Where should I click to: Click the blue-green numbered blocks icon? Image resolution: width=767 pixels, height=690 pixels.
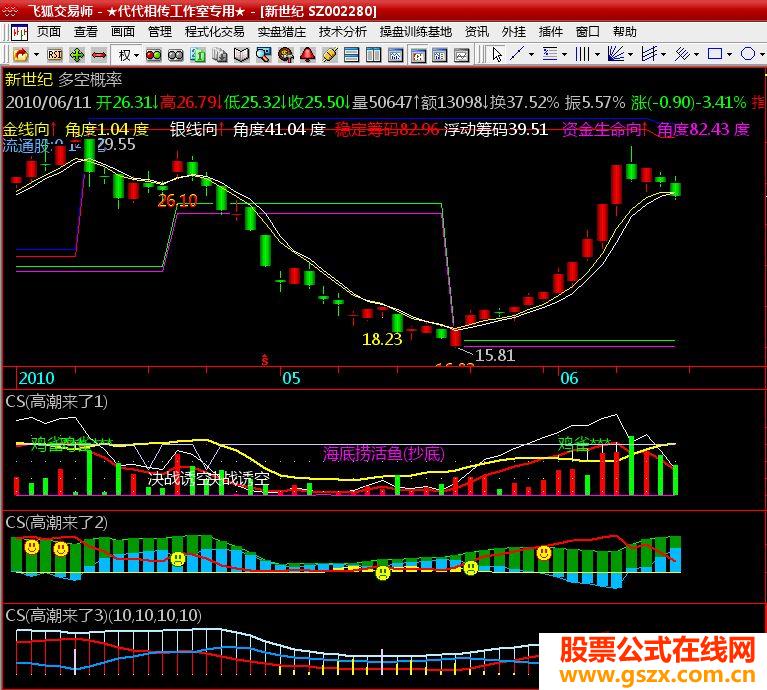(x=198, y=55)
